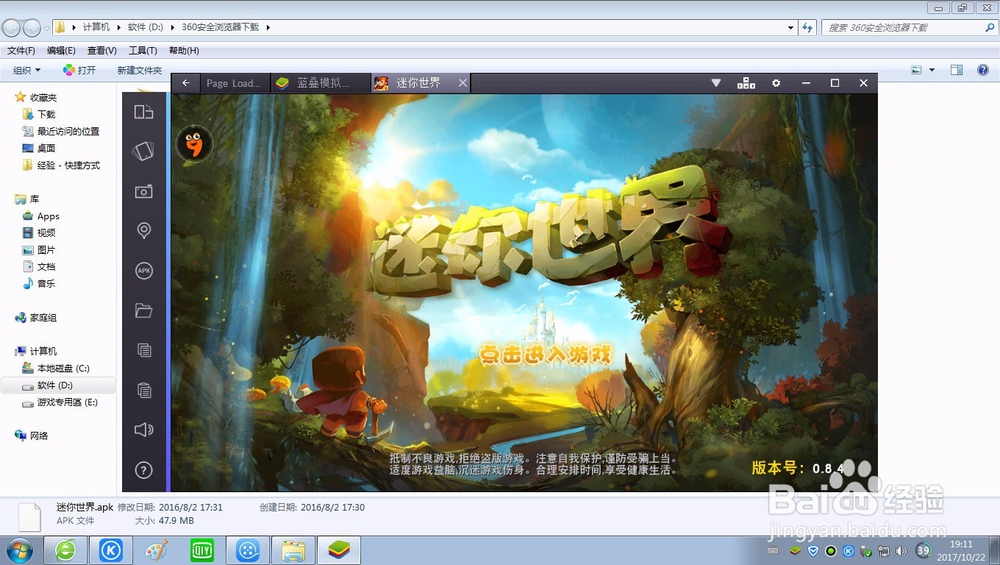Click the rotate screen icon in sidebar
1000x565 pixels.
(143, 151)
